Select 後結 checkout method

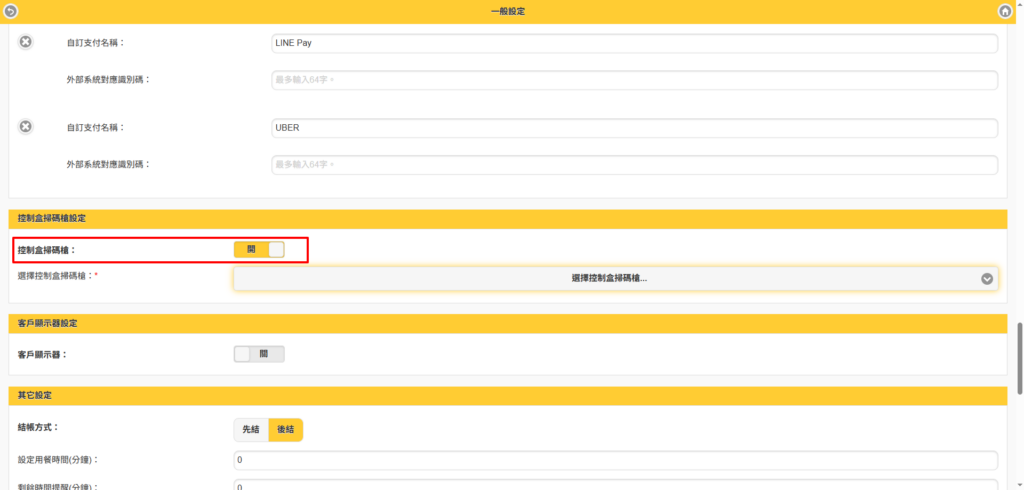coord(285,430)
